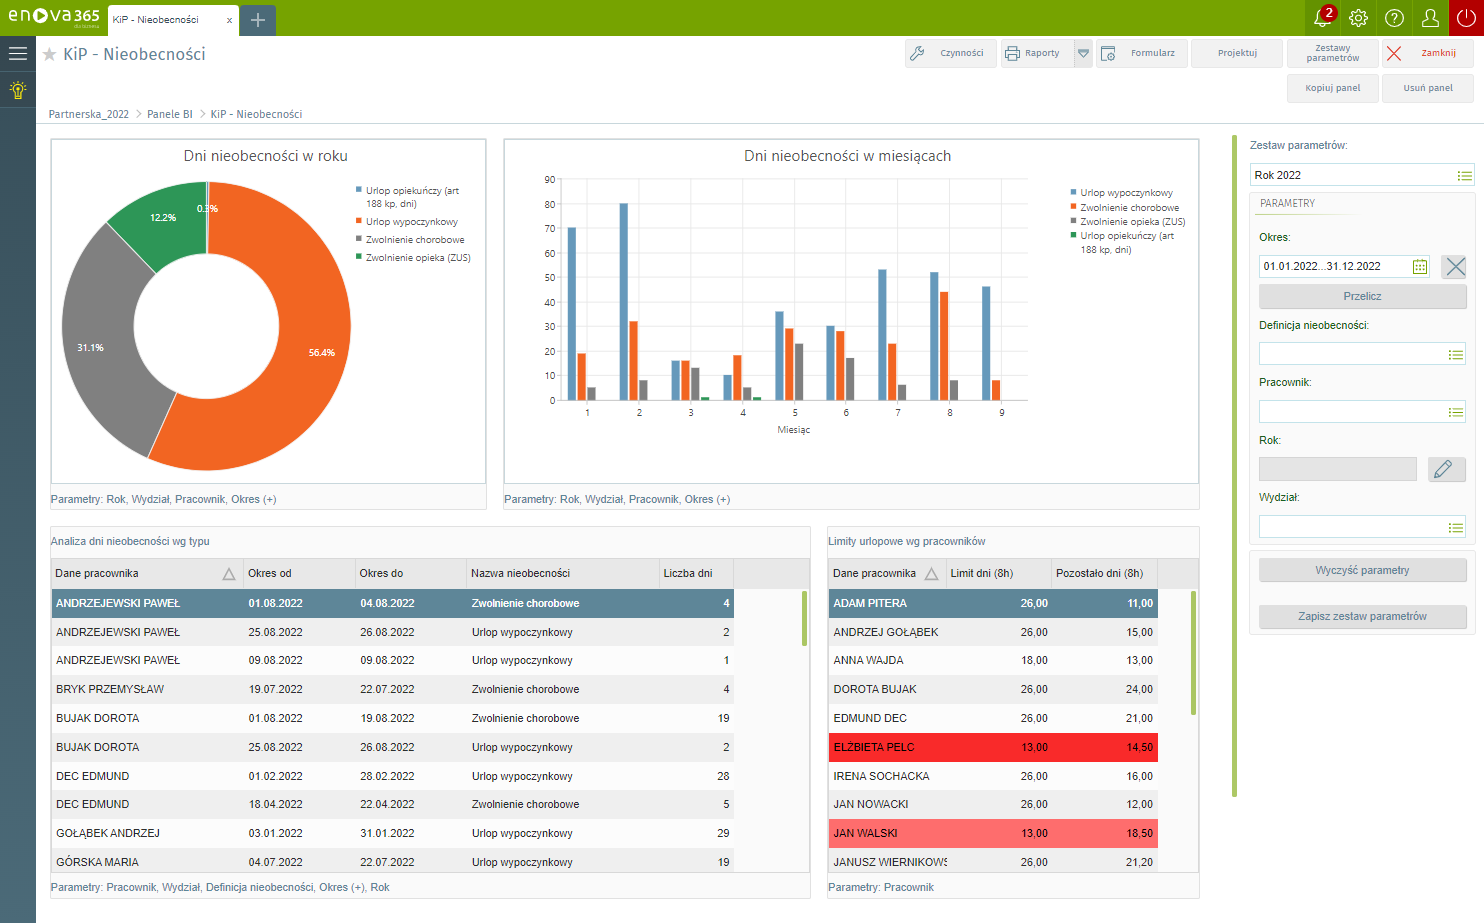The height and width of the screenshot is (923, 1484).
Task: Open the help question mark icon
Action: click(x=1394, y=18)
